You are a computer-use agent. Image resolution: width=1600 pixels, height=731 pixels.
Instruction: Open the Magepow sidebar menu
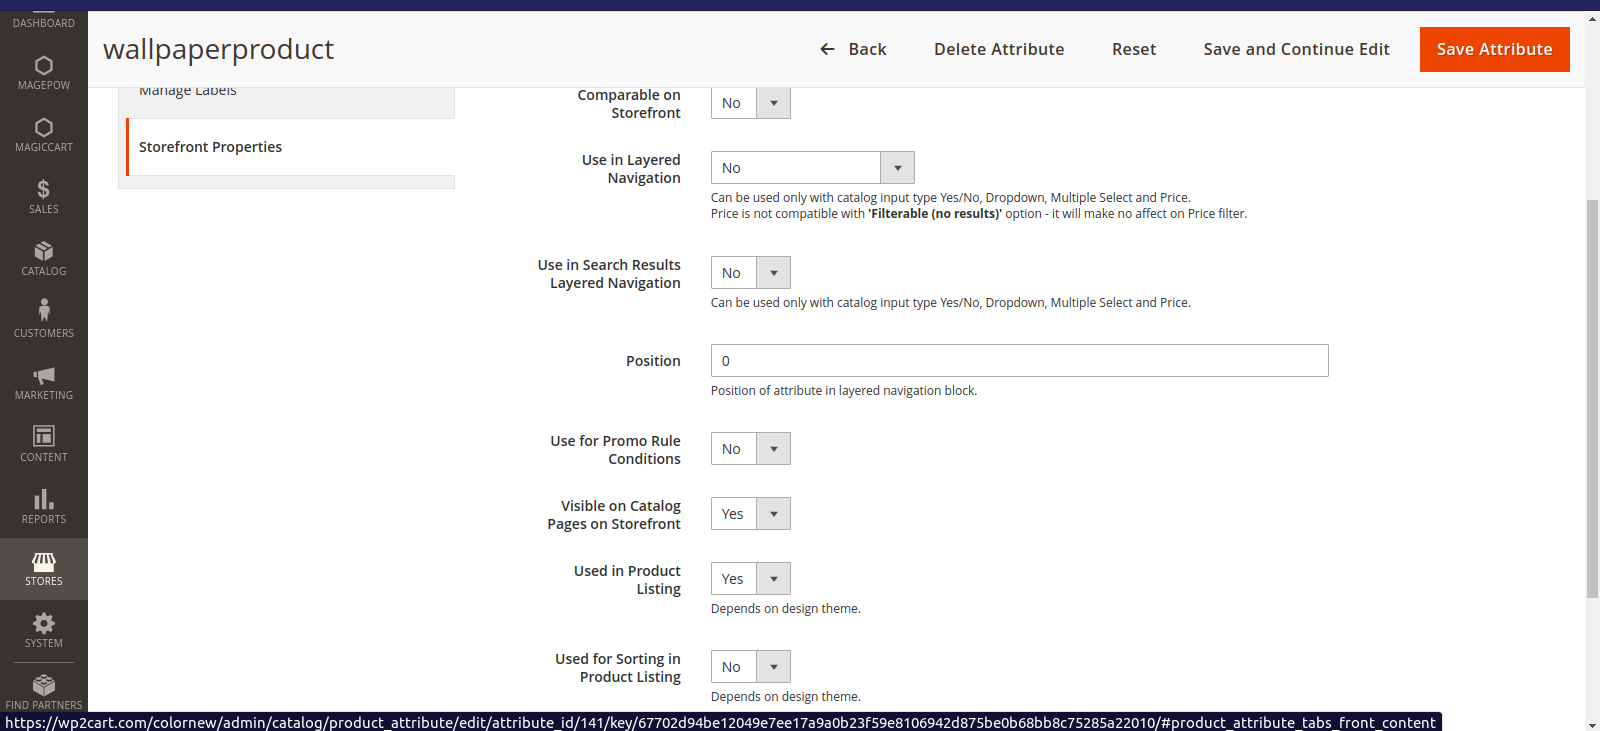[x=44, y=73]
